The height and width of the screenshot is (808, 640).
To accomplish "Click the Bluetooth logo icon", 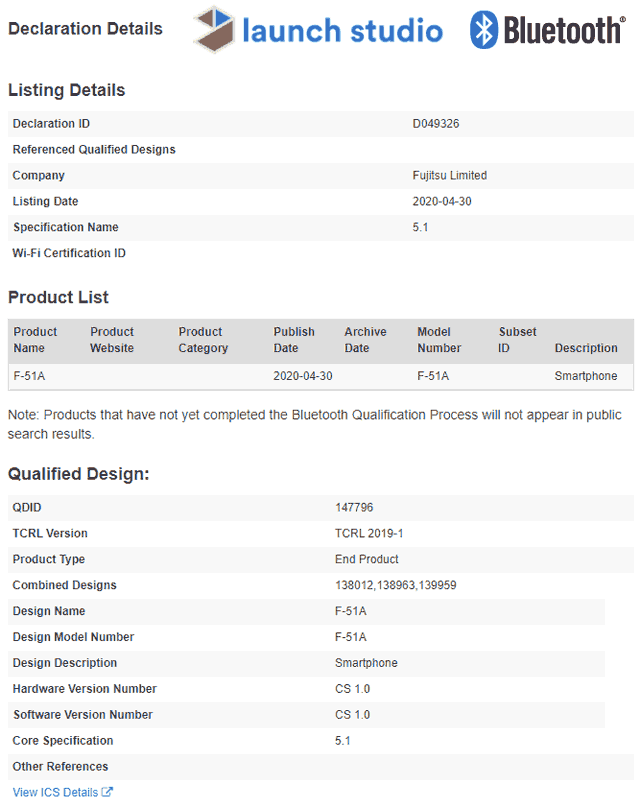I will pyautogui.click(x=484, y=29).
